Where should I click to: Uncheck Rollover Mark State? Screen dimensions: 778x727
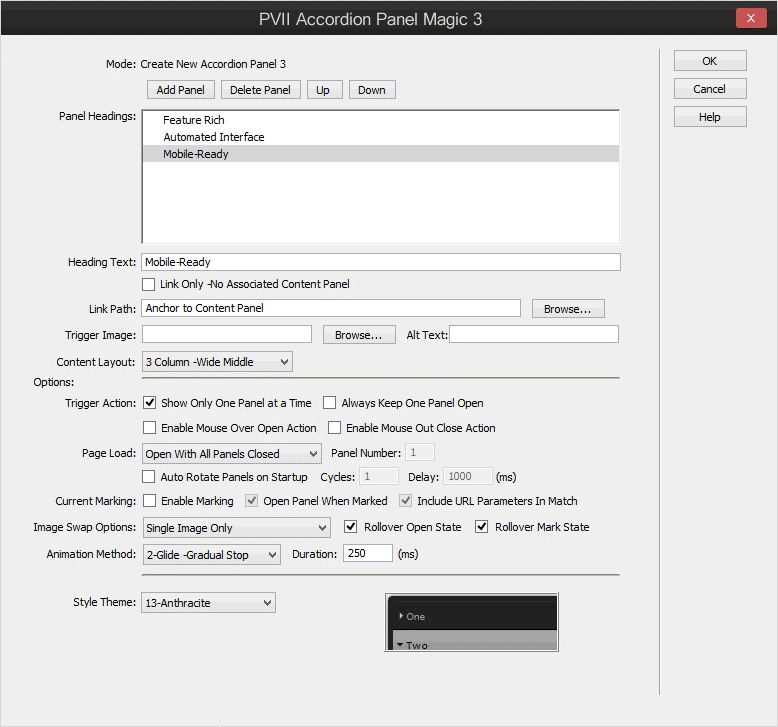pyautogui.click(x=481, y=527)
